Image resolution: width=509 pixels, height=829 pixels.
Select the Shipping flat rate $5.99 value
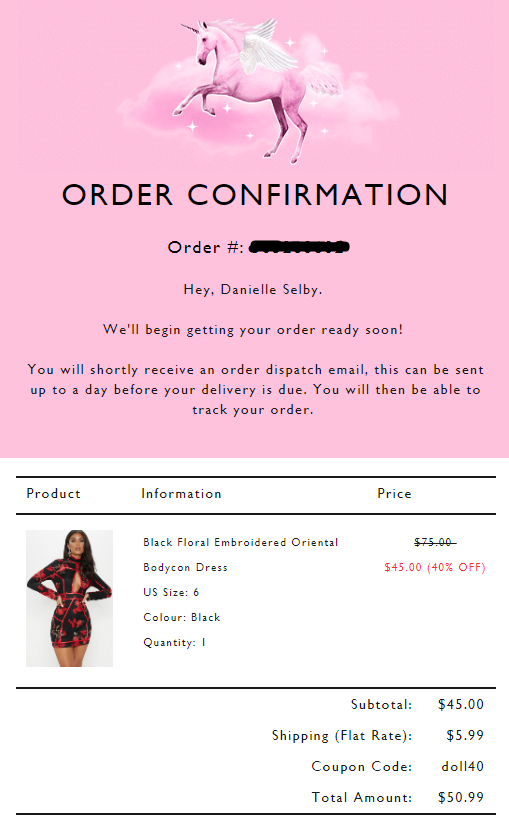tap(465, 735)
